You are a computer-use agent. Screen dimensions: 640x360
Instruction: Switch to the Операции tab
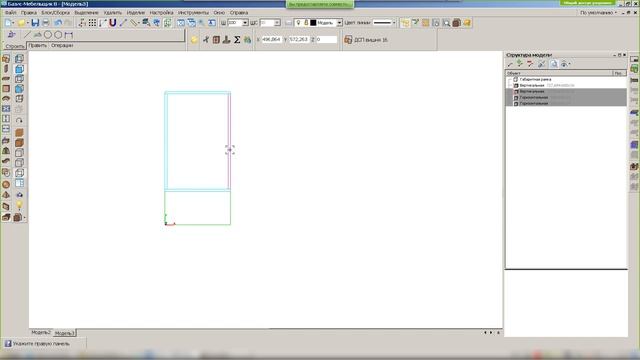pyautogui.click(x=62, y=45)
